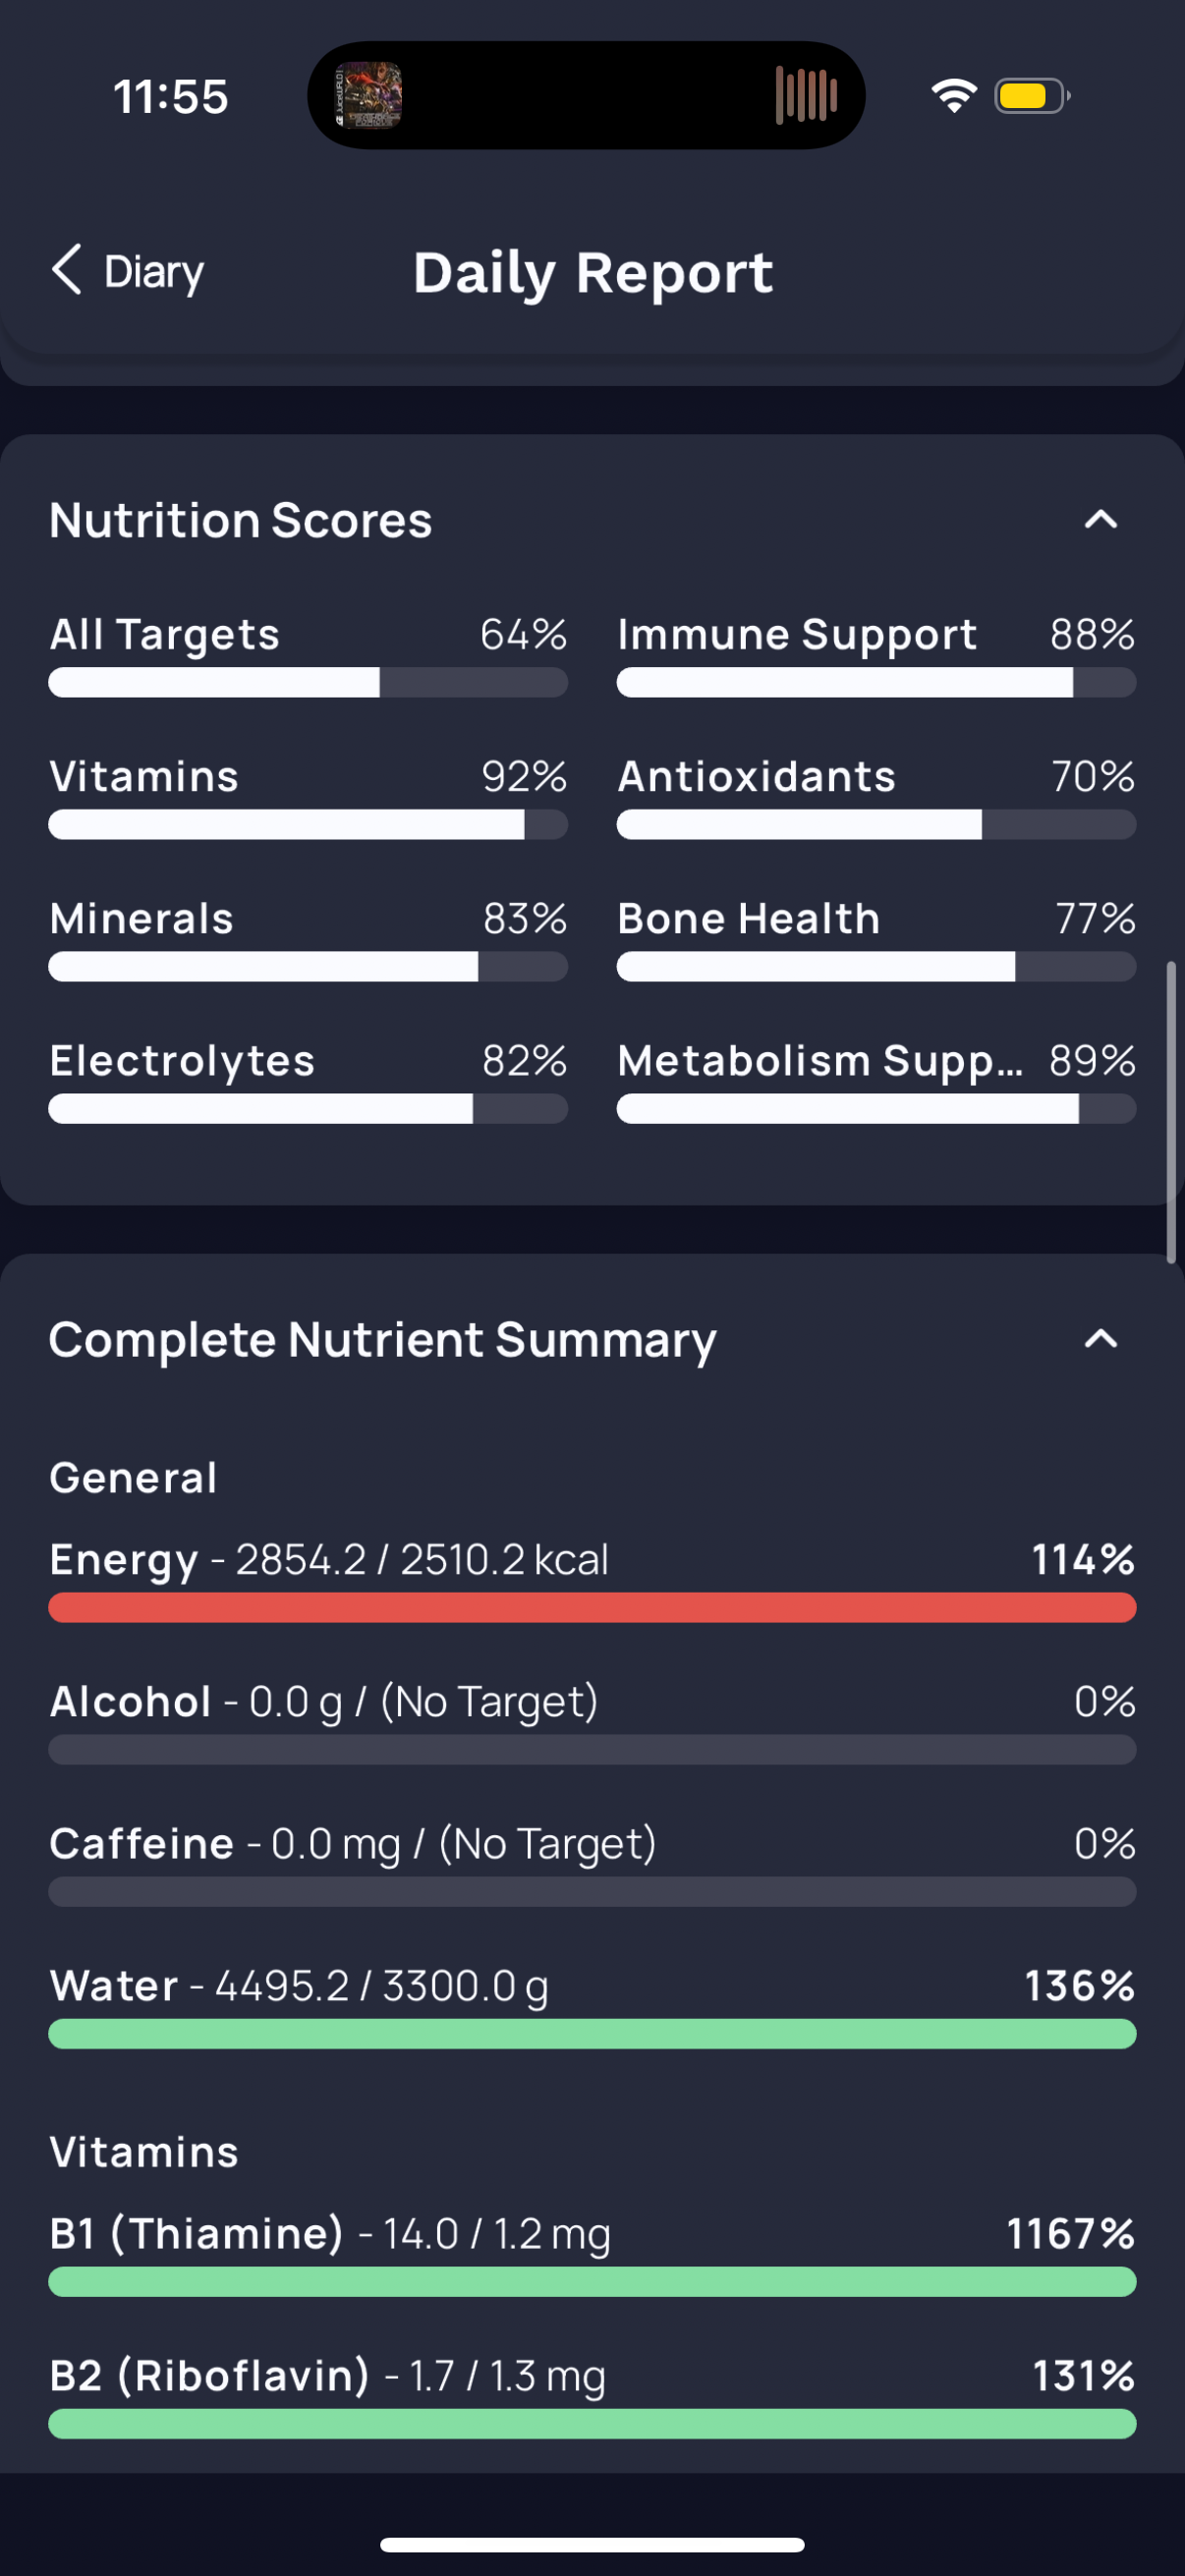Screen dimensions: 1185x2576
Task: Tap the Bone Health score
Action: [x=876, y=938]
